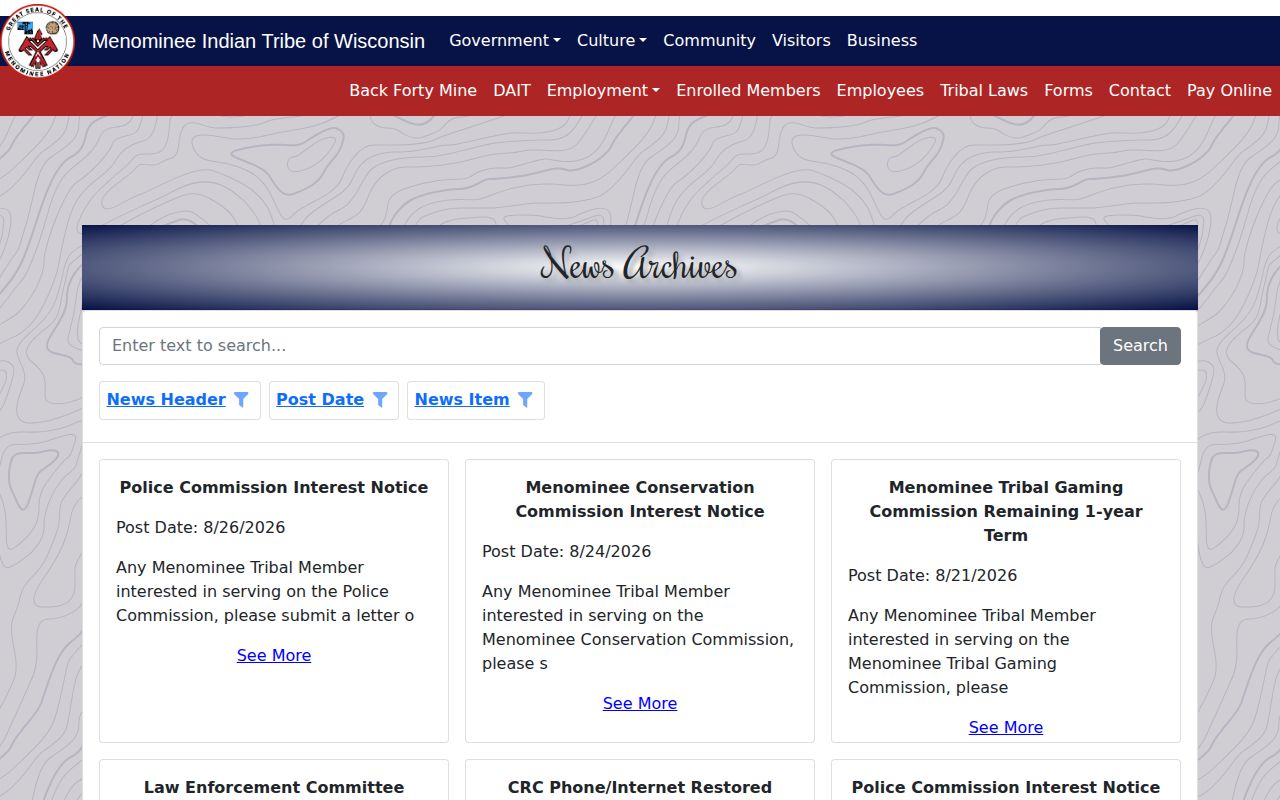
Task: Click the CRC Phone/Internet Restored card title
Action: tap(640, 787)
